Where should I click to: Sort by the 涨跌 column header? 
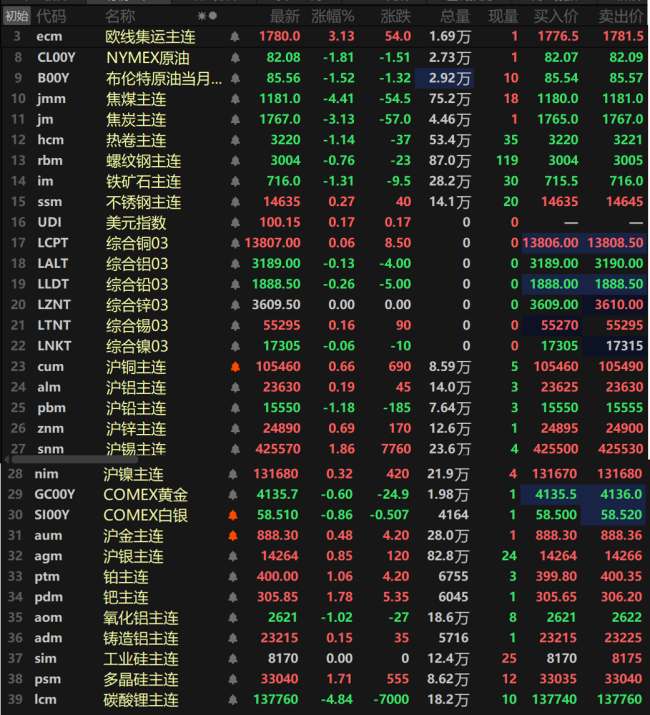point(395,16)
